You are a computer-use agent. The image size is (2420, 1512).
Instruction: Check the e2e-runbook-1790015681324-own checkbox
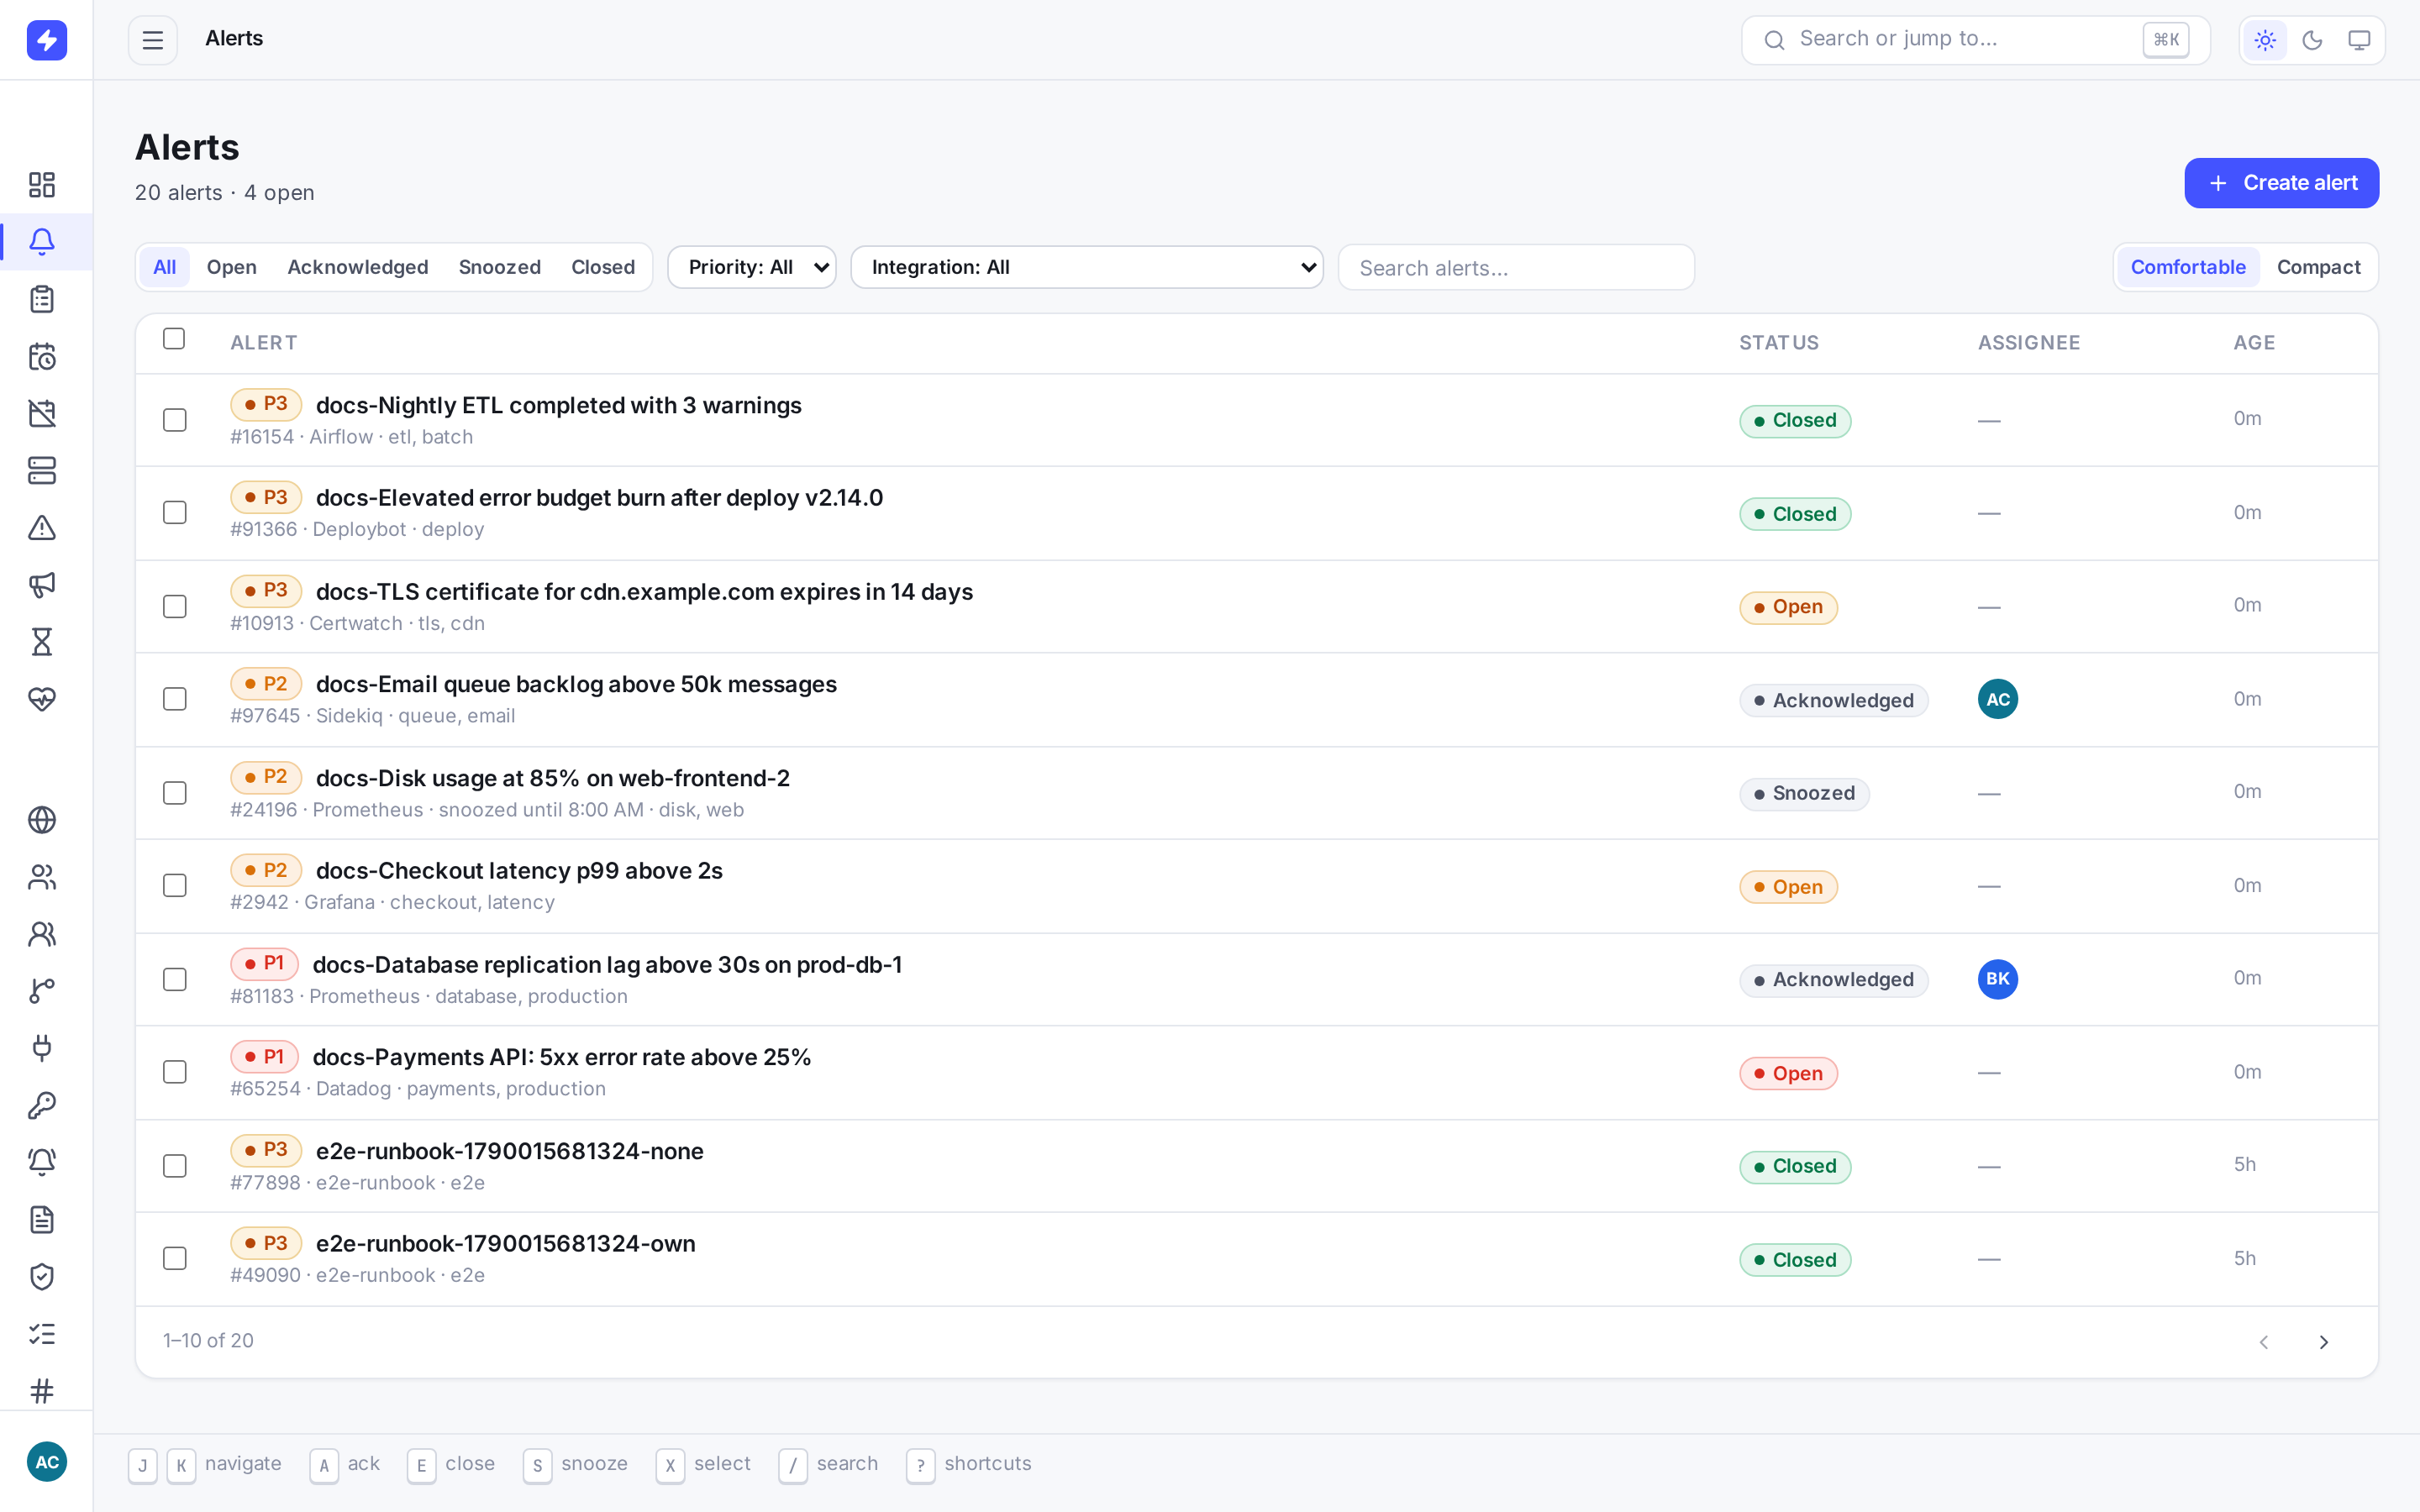[x=175, y=1259]
